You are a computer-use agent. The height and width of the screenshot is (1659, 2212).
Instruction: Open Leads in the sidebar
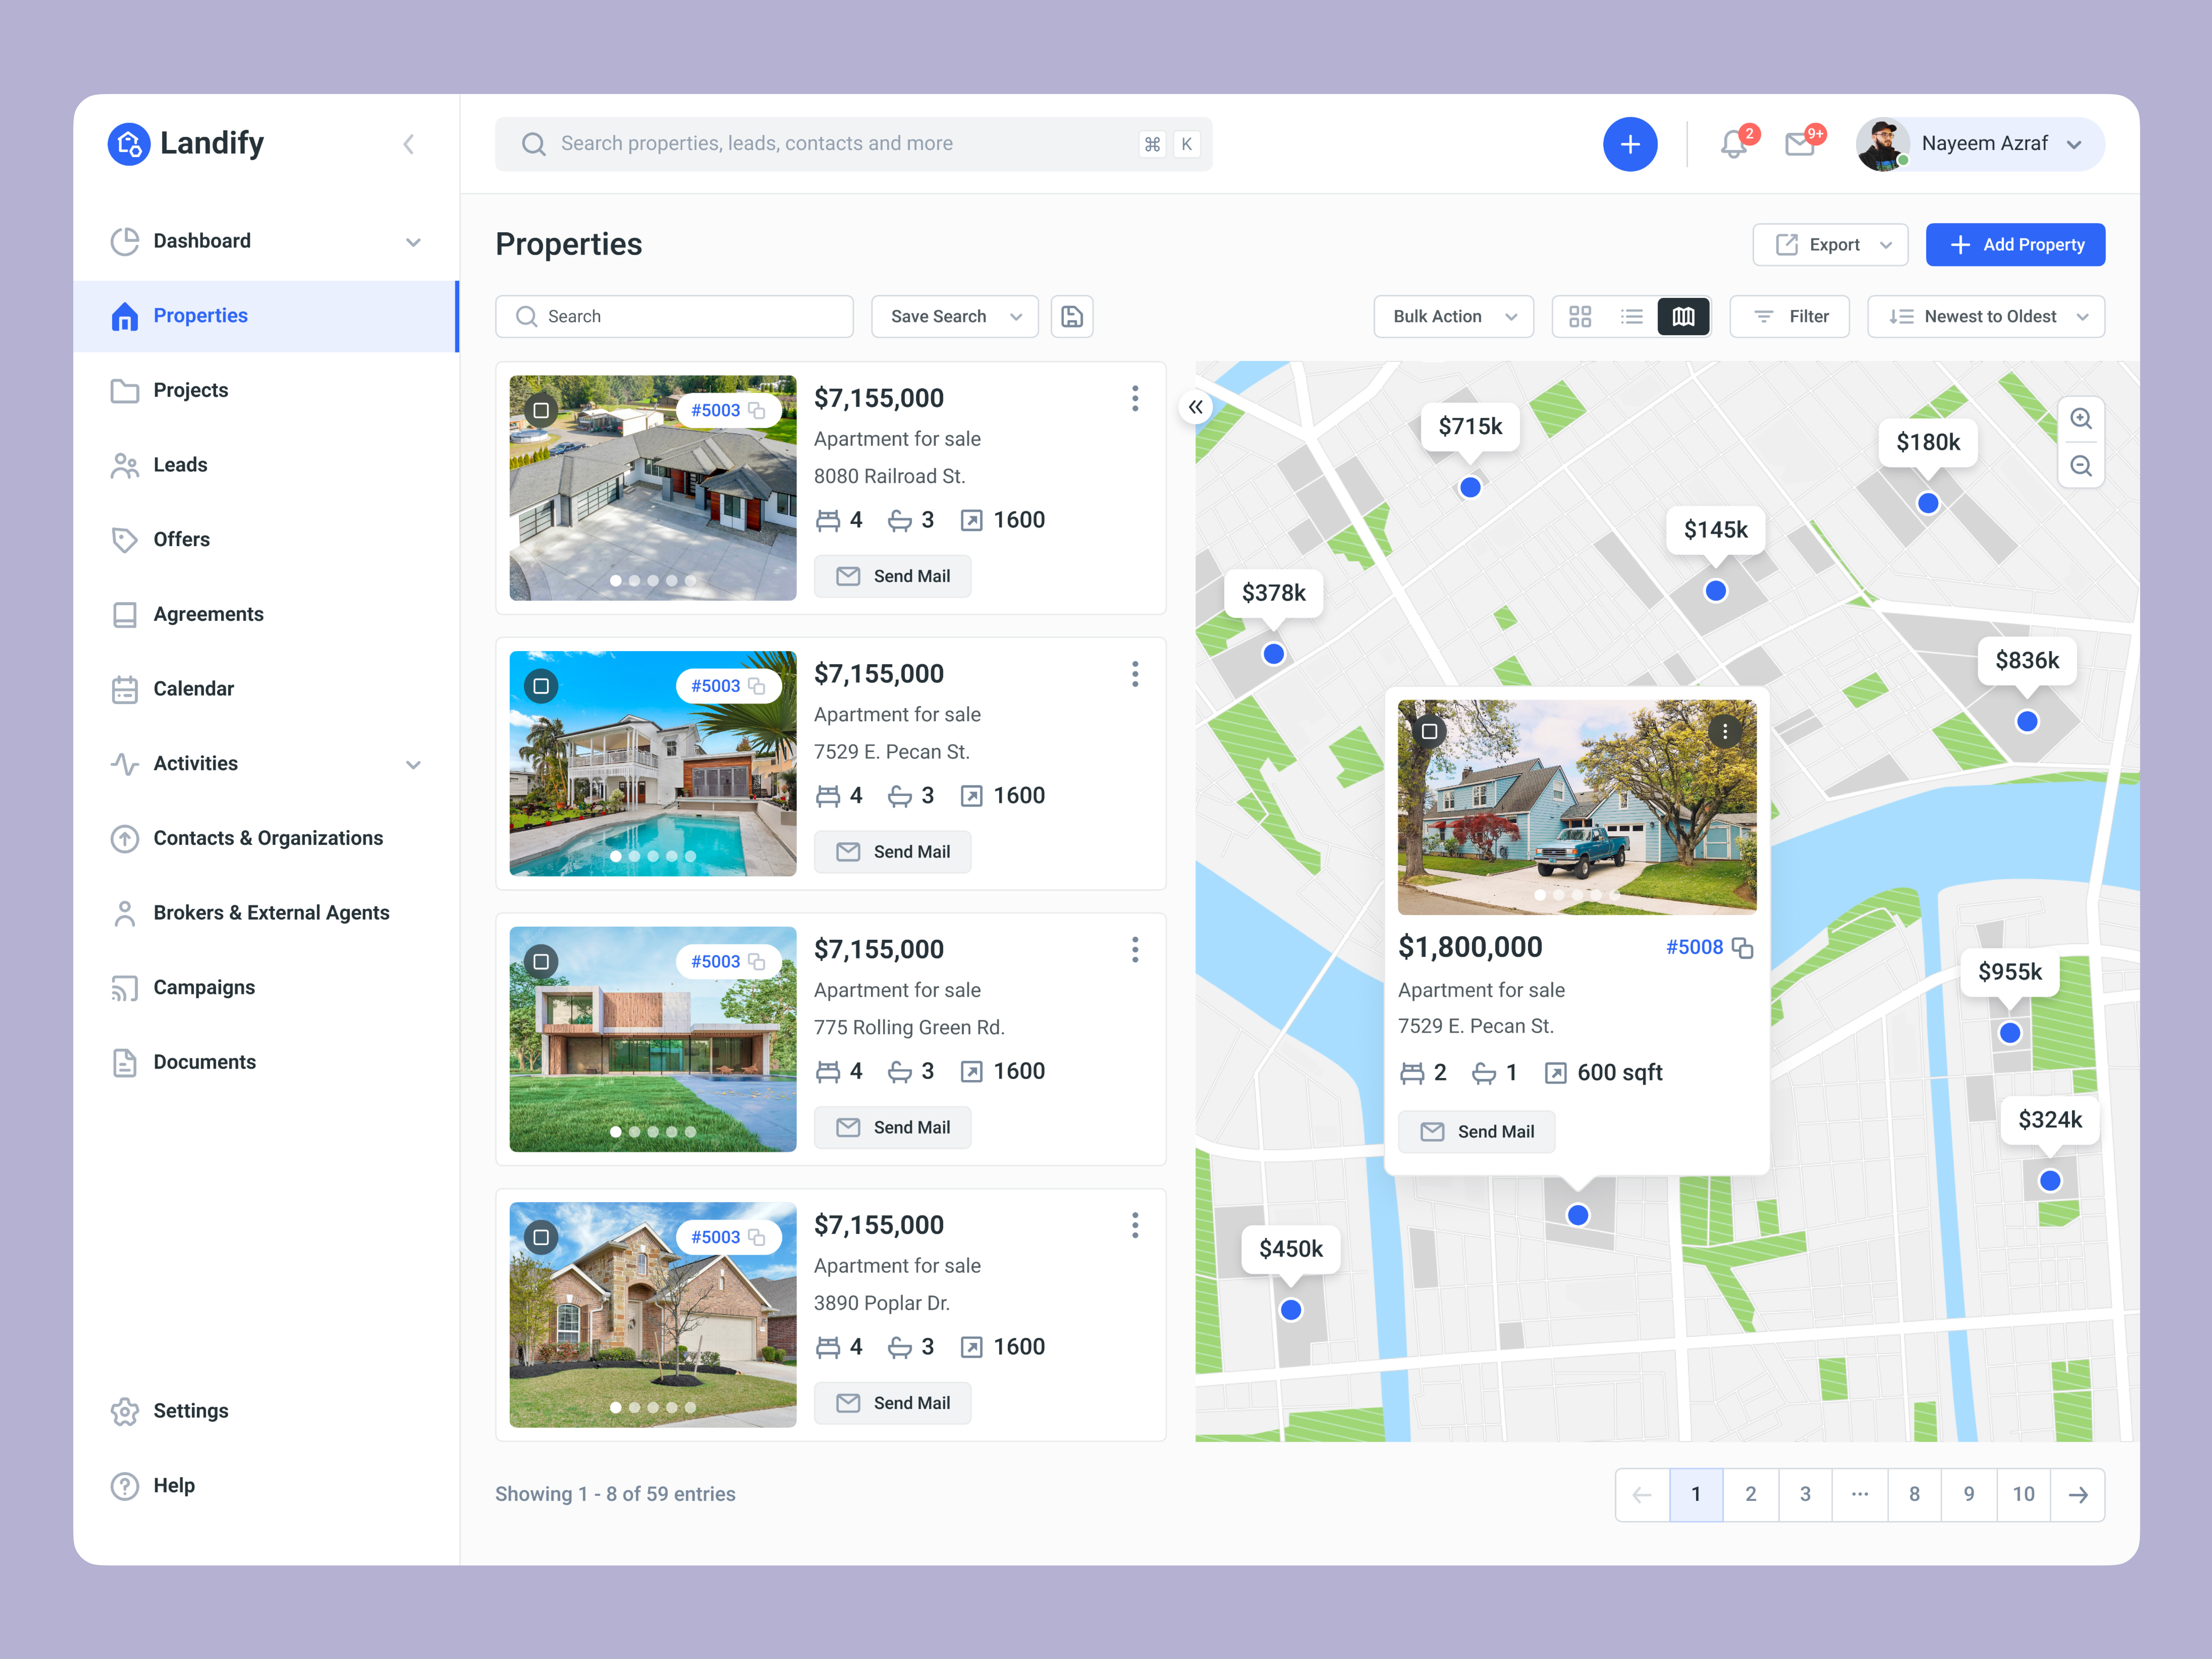[180, 465]
